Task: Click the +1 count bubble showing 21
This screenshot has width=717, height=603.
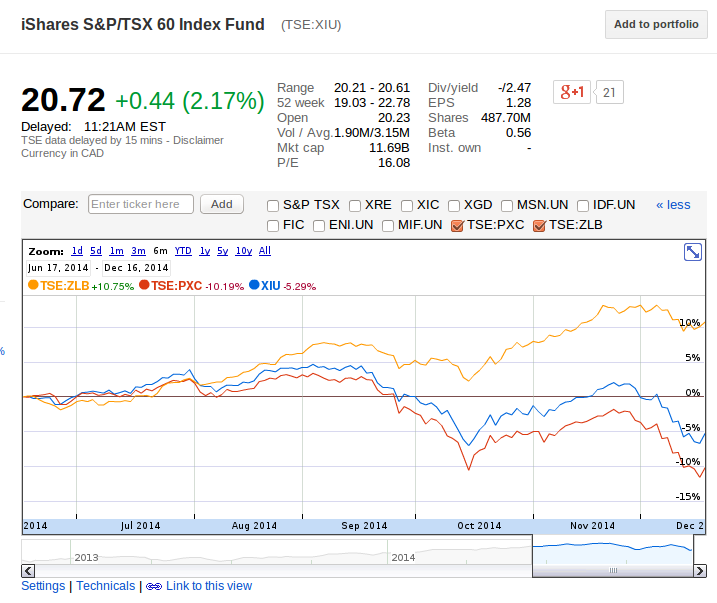Action: [x=609, y=92]
